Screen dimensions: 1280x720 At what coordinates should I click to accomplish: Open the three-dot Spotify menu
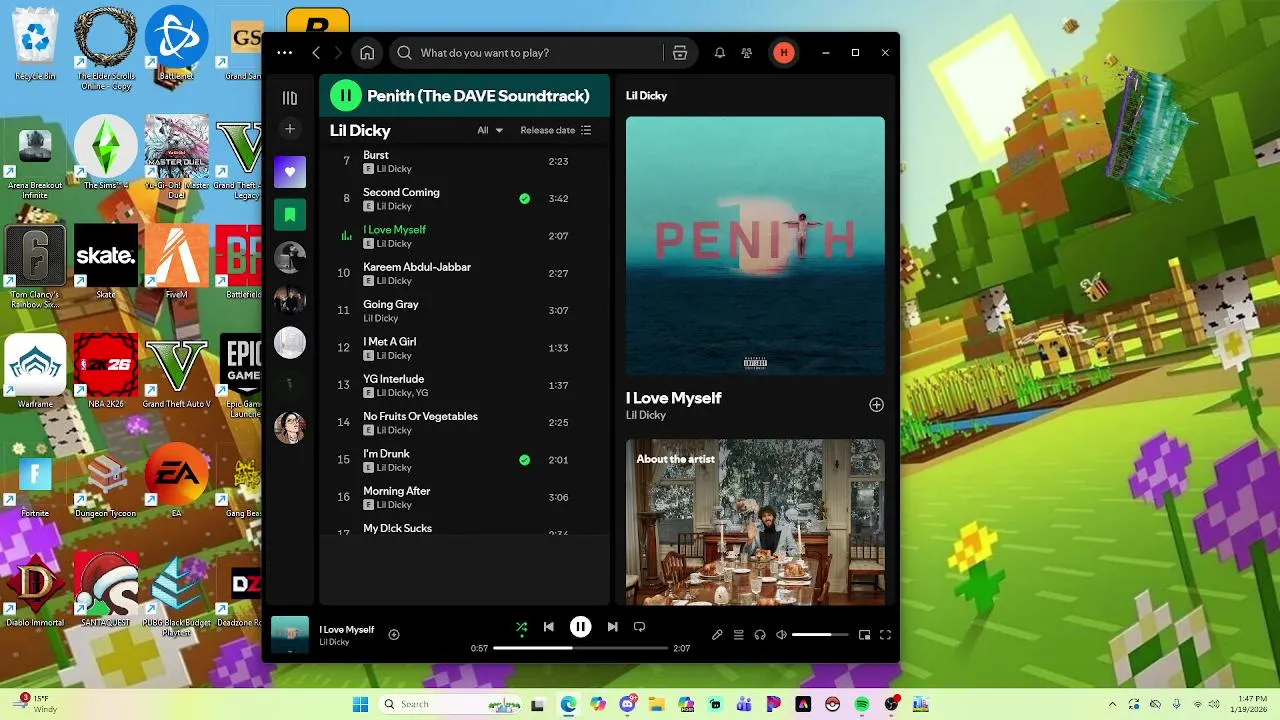pos(285,53)
